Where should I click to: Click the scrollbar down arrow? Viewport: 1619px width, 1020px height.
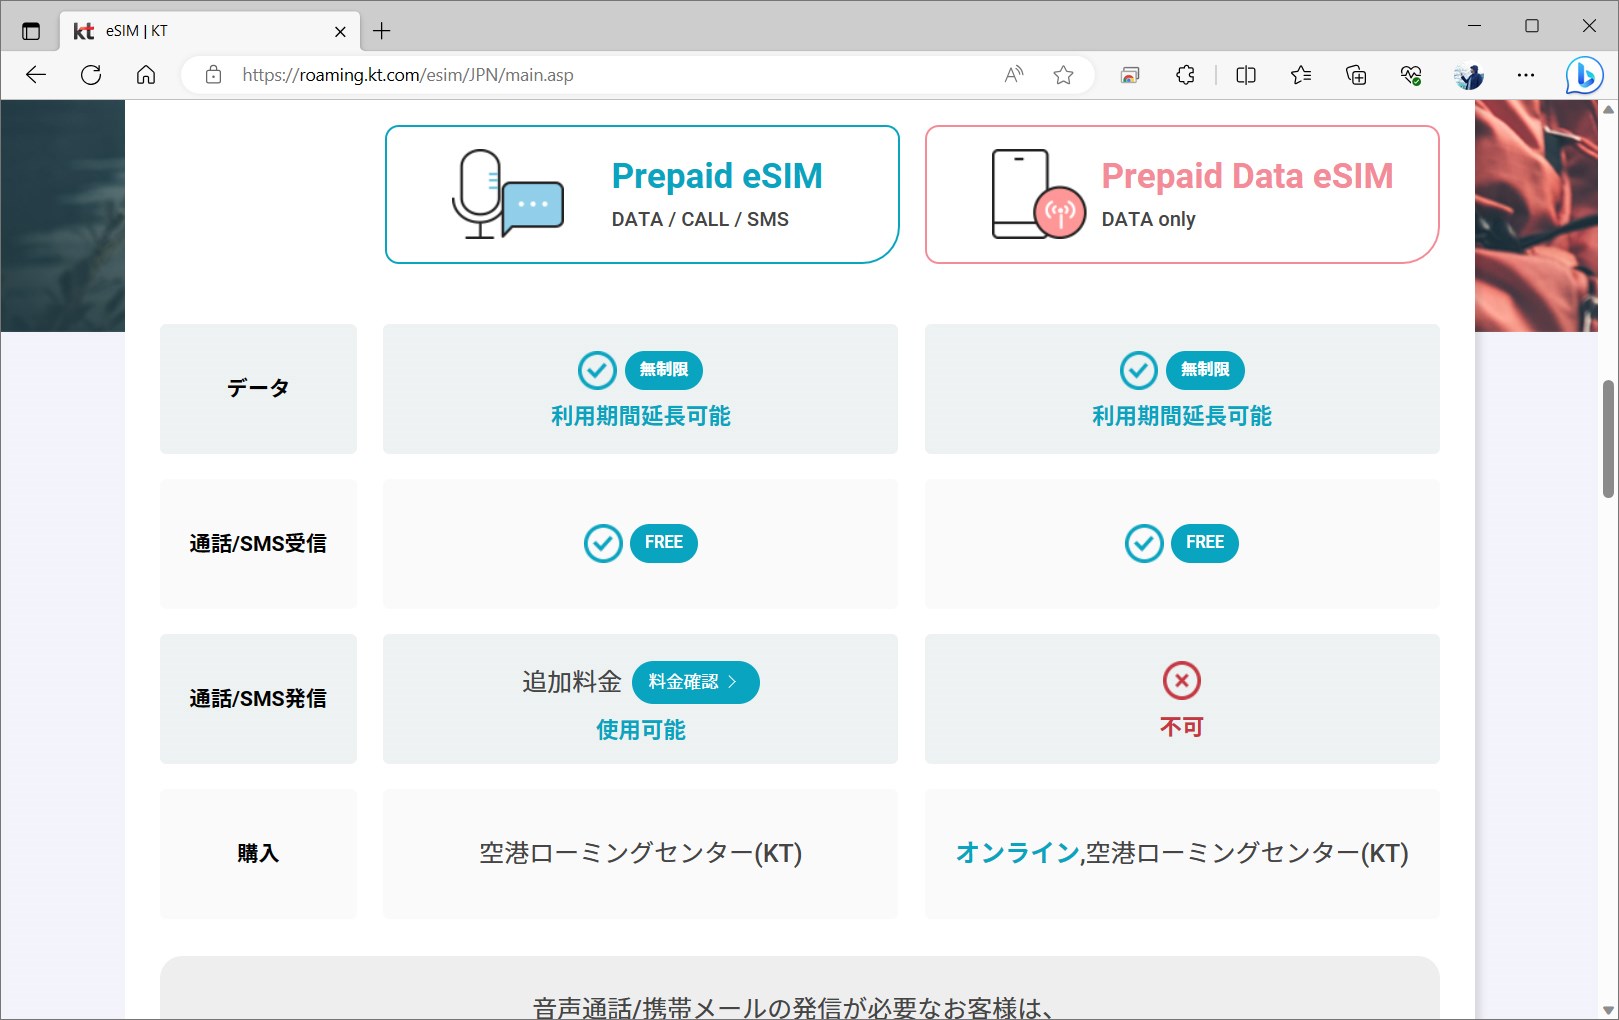tap(1607, 1010)
